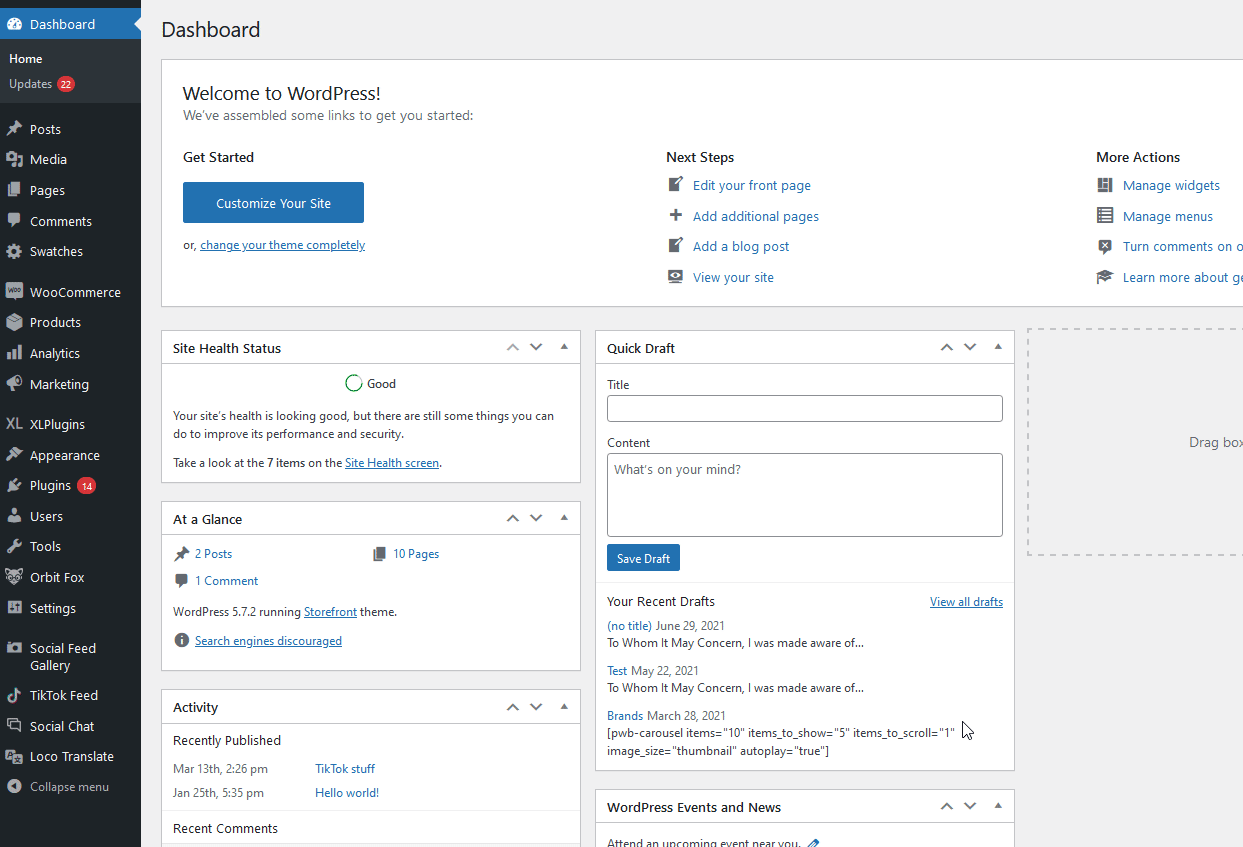Open the Plugins menu label
Screen dimensions: 1243x847
pos(50,485)
